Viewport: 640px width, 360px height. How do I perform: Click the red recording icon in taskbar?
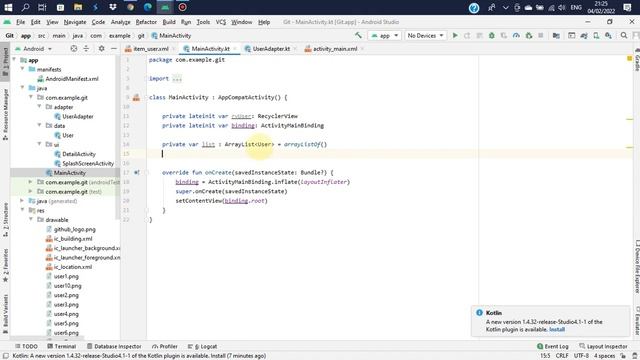coord(183,7)
